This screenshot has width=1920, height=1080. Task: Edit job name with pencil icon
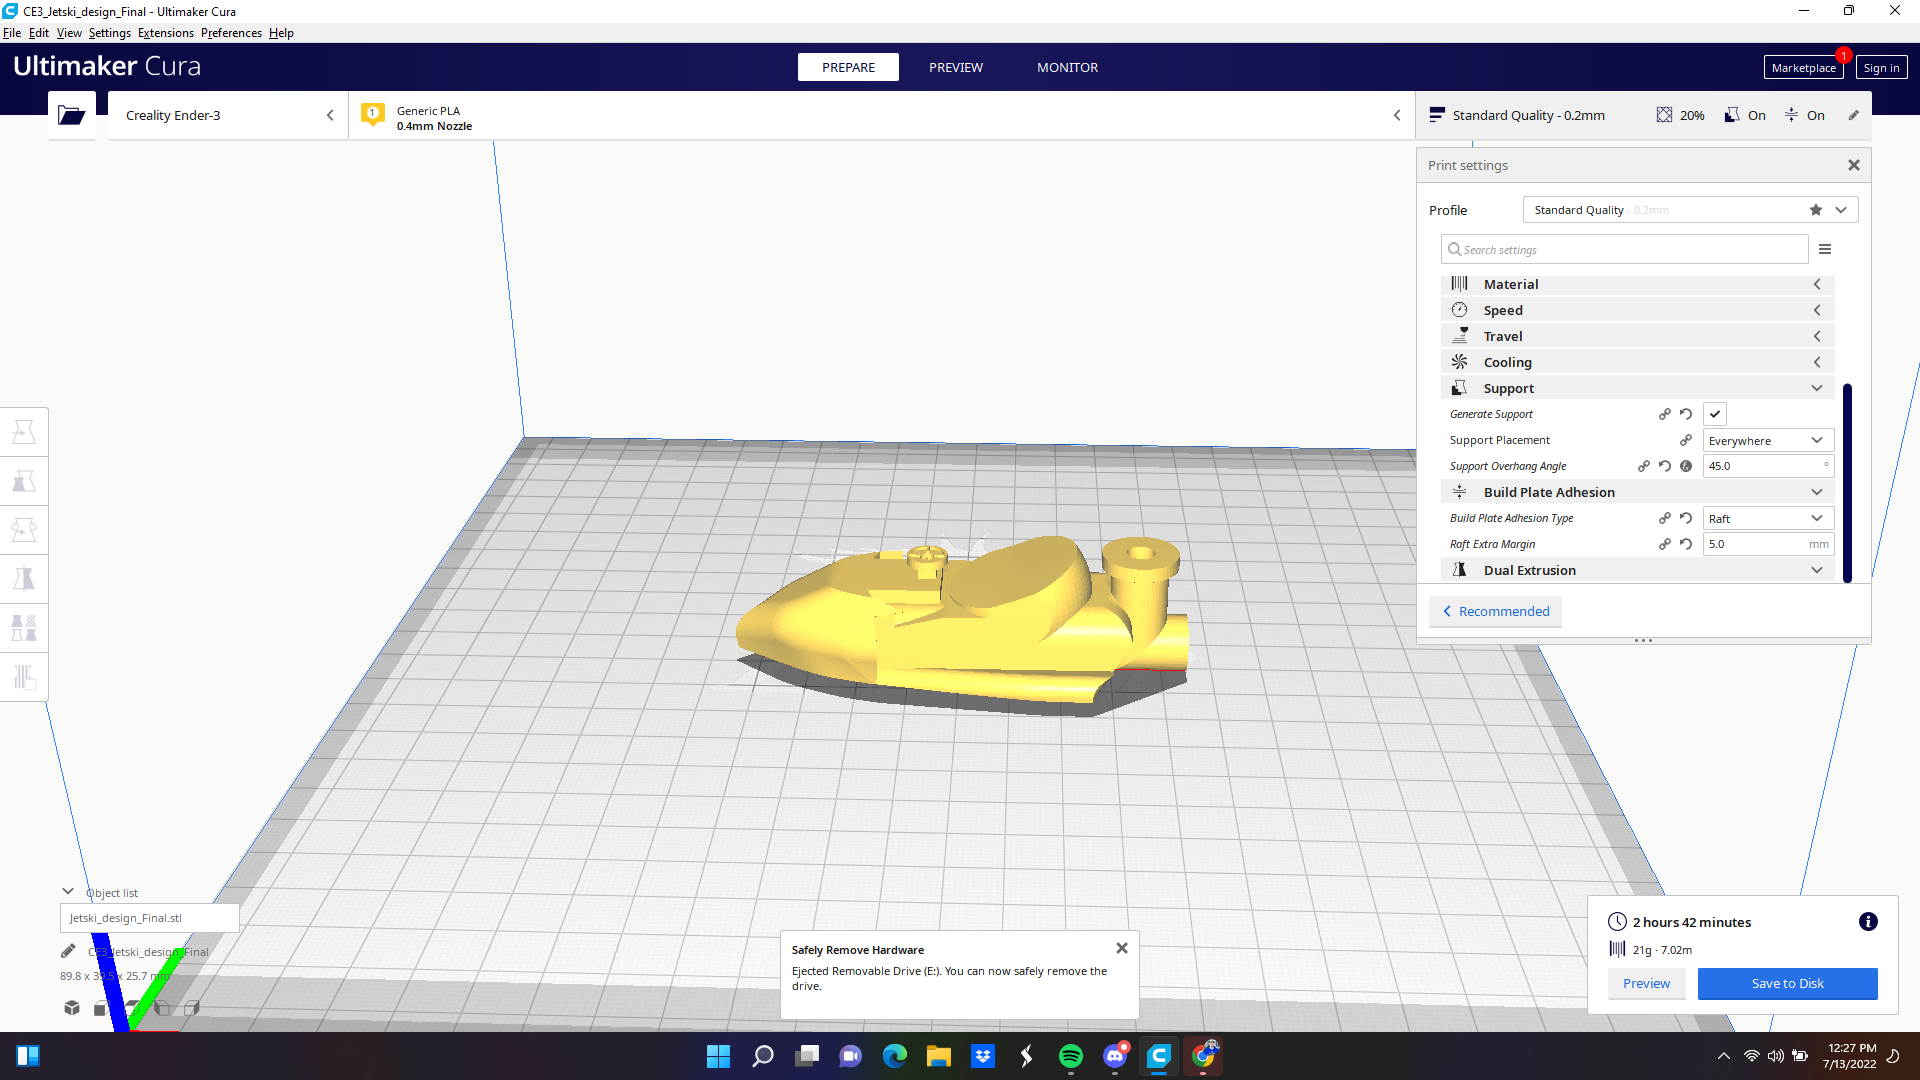(x=68, y=951)
